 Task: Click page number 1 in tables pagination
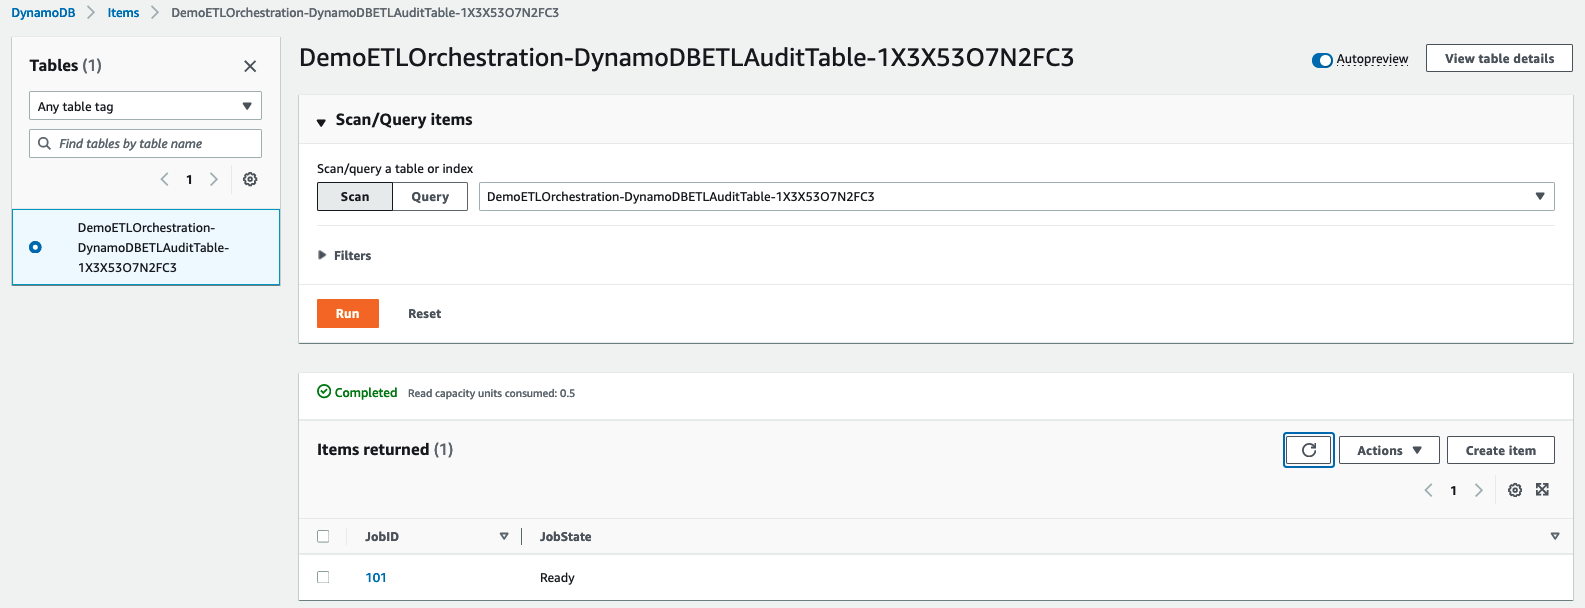[189, 180]
